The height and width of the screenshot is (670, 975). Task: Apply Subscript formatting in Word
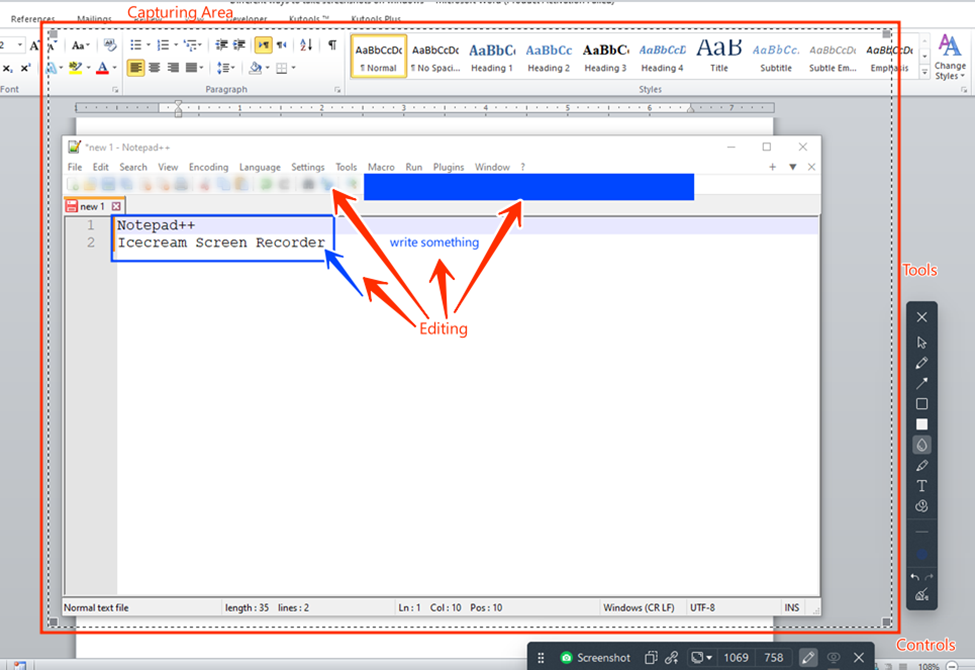(x=7, y=68)
